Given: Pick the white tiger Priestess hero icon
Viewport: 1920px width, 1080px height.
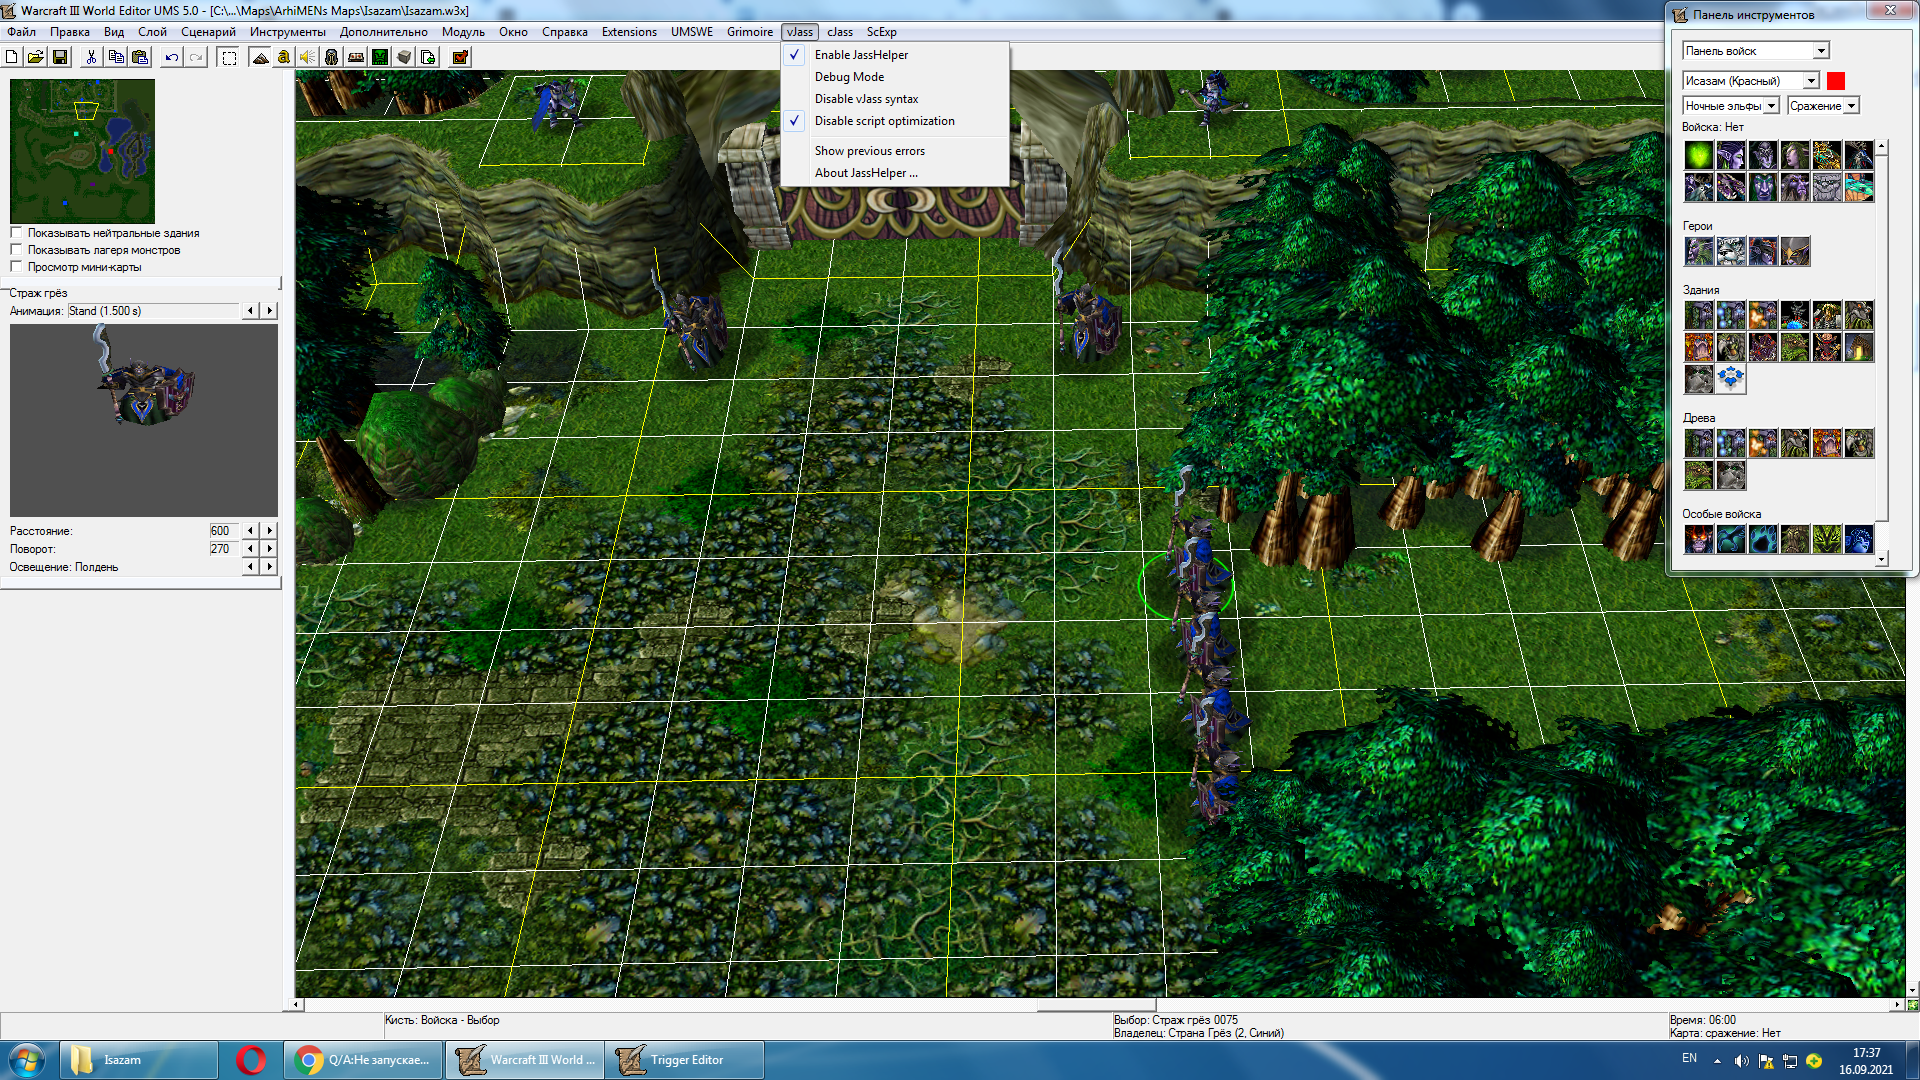Looking at the screenshot, I should coord(1731,251).
